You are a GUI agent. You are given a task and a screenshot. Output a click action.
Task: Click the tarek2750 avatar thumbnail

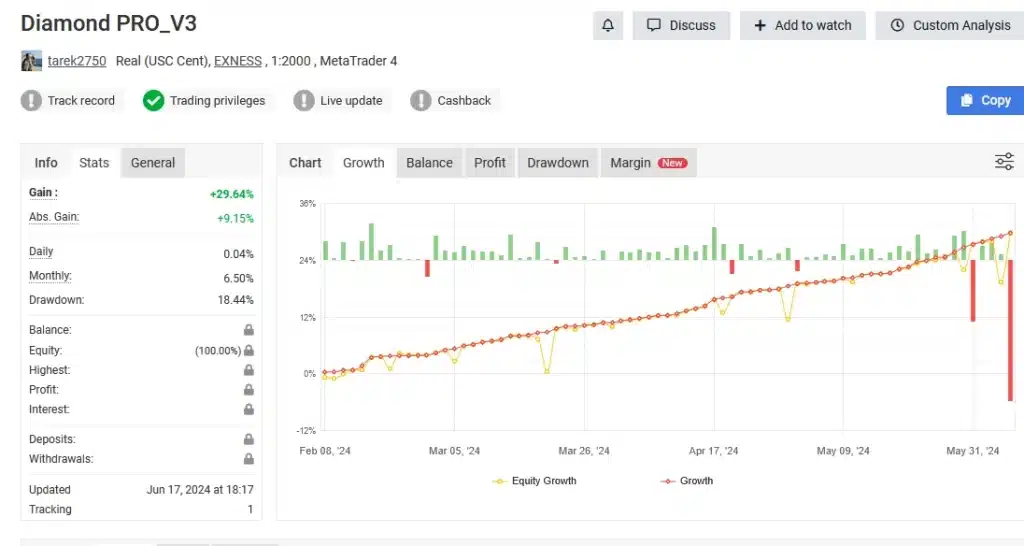tap(31, 61)
